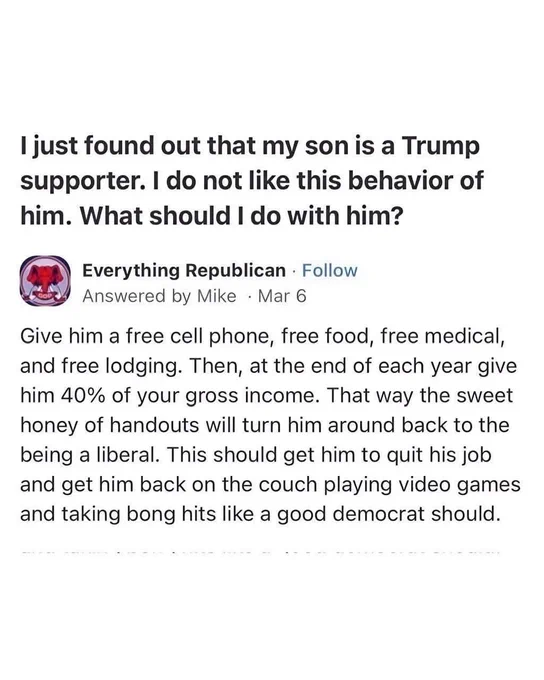
Task: Click the answer line beginning 'honey of handouts'
Action: (x=265, y=425)
